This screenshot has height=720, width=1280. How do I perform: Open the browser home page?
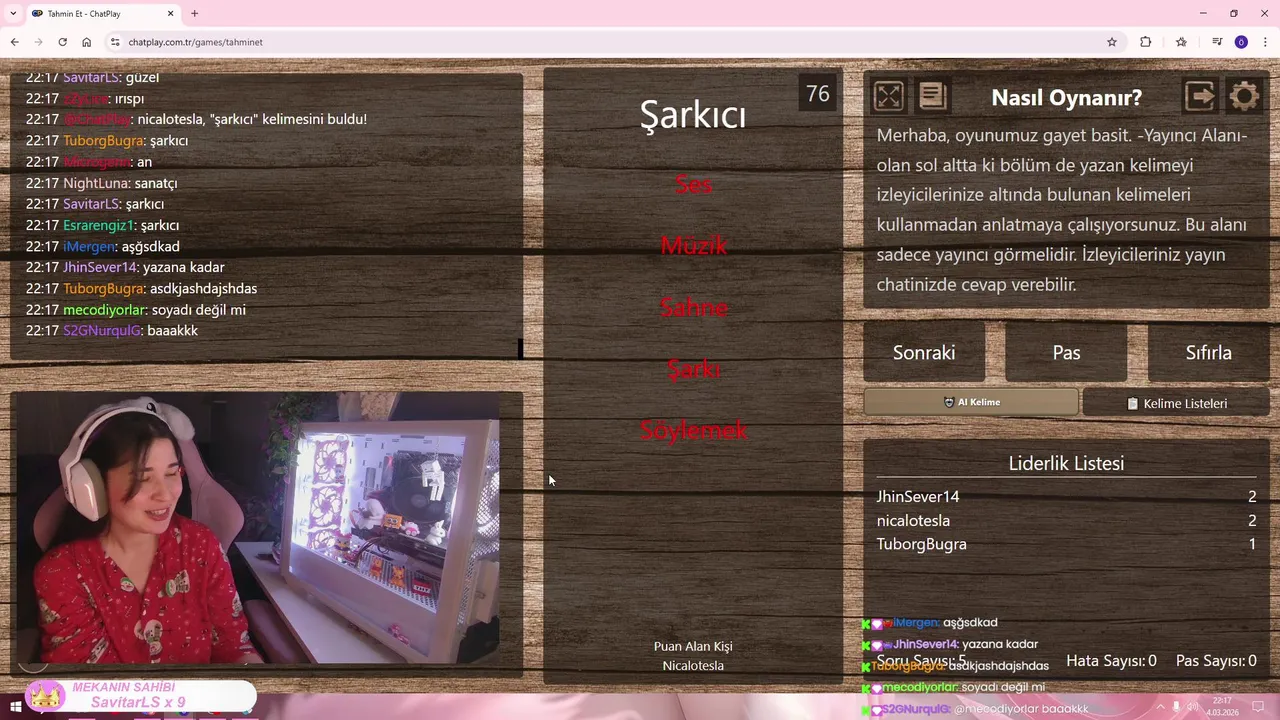click(87, 42)
